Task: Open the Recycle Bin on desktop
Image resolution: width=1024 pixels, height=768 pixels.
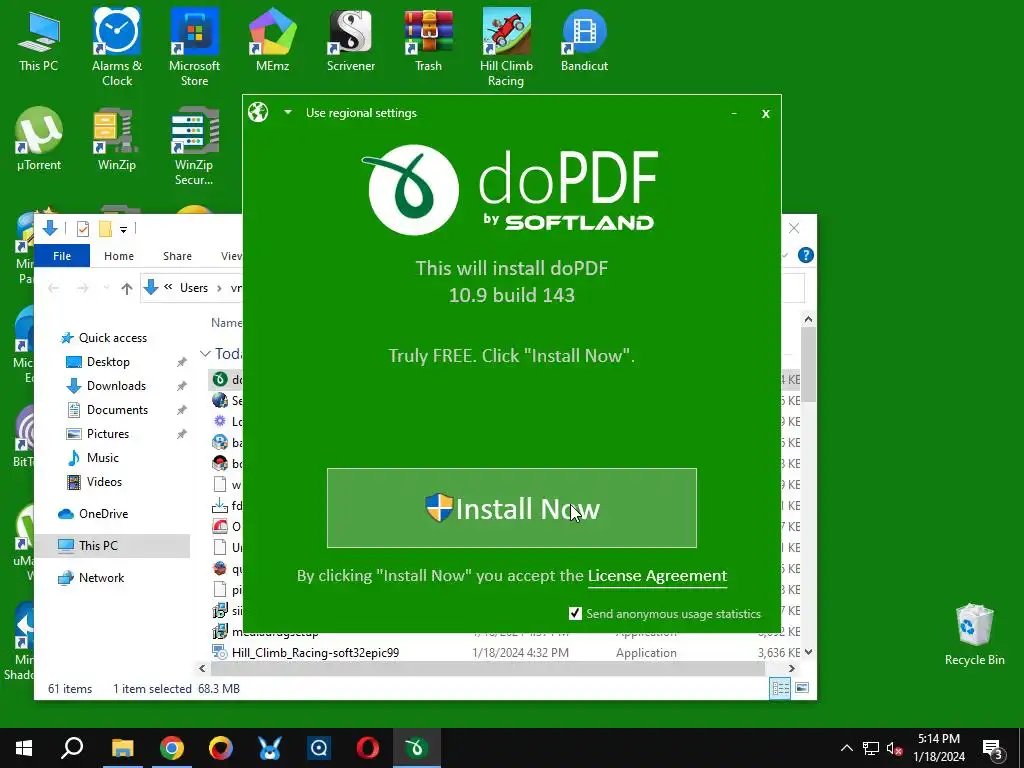Action: coord(974,633)
